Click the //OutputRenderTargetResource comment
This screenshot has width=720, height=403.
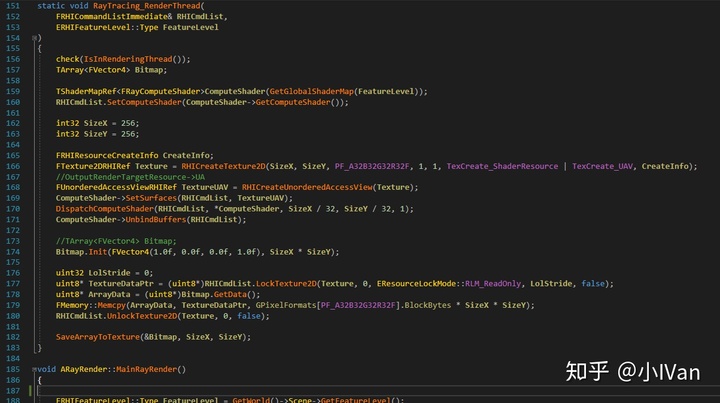(130, 177)
